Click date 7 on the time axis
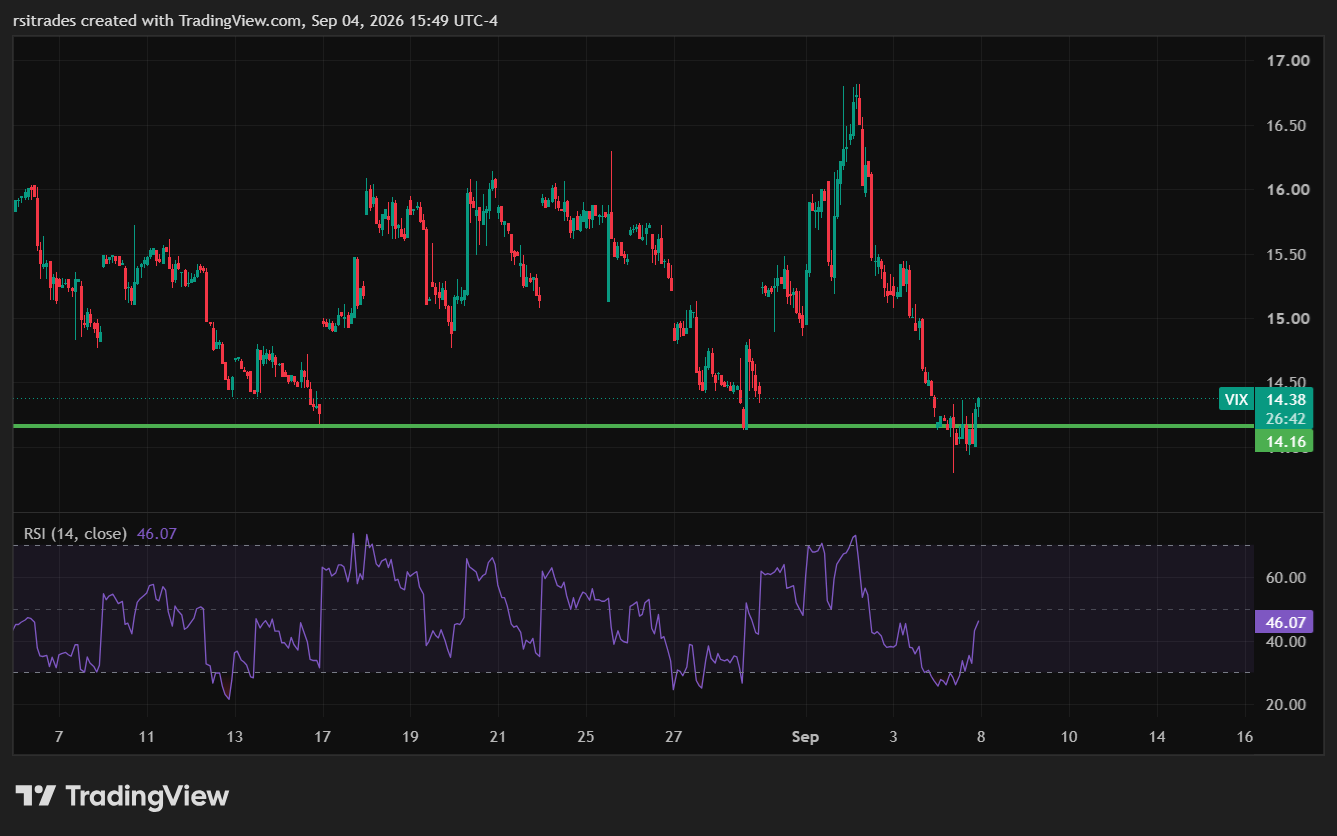This screenshot has width=1337, height=836. tap(59, 738)
